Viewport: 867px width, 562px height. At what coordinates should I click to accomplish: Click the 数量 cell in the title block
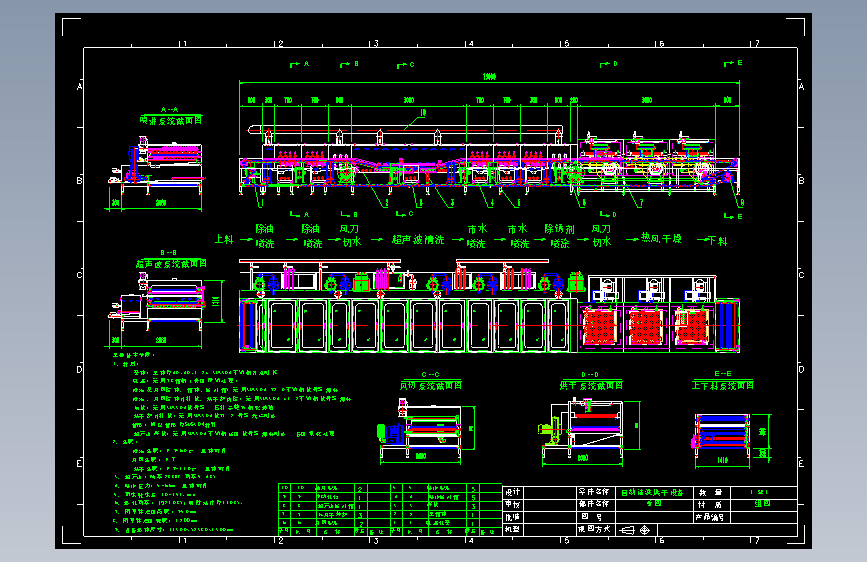point(711,492)
